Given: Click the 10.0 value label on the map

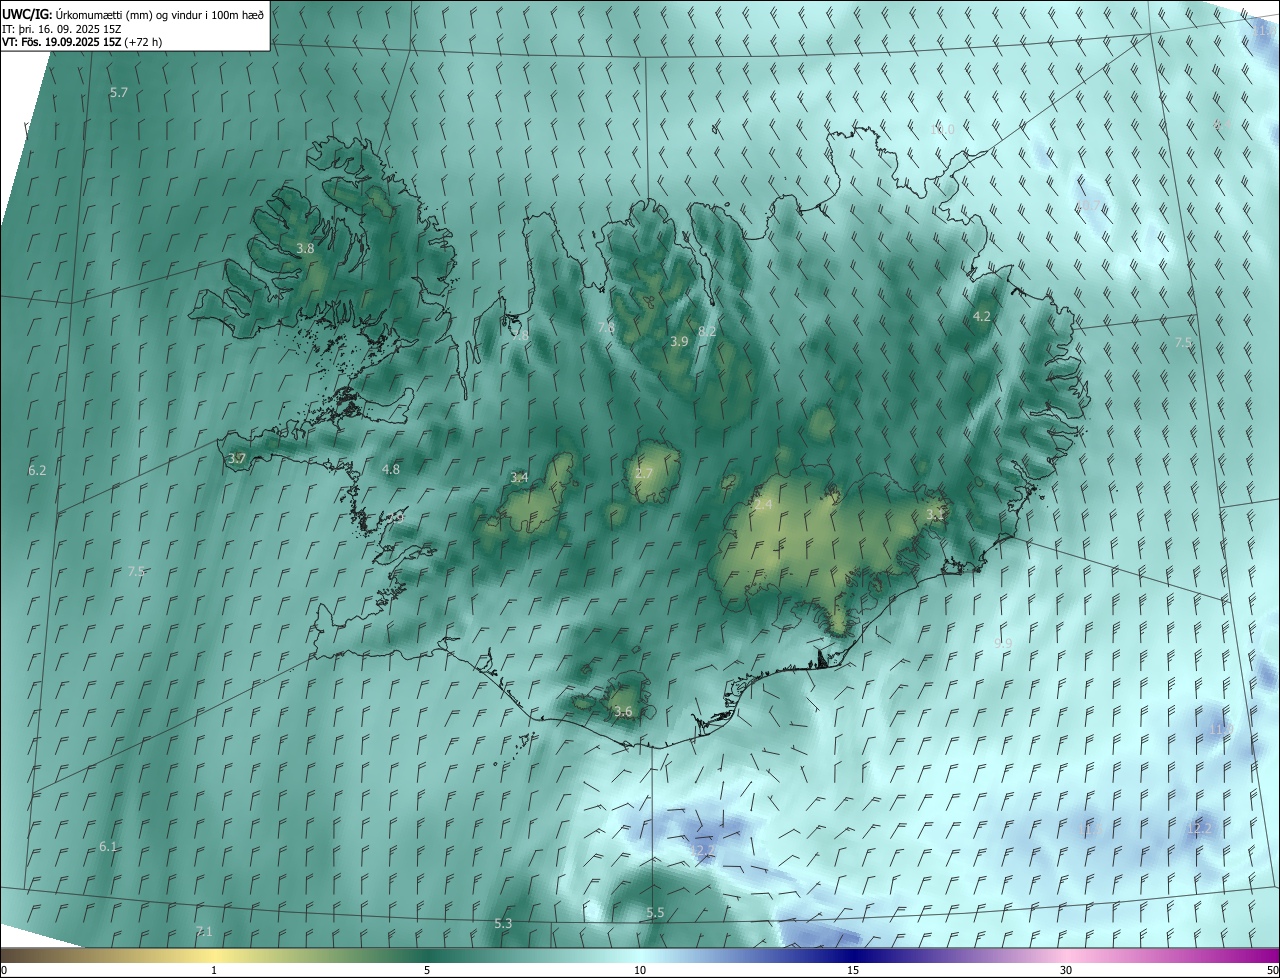Looking at the screenshot, I should point(943,129).
